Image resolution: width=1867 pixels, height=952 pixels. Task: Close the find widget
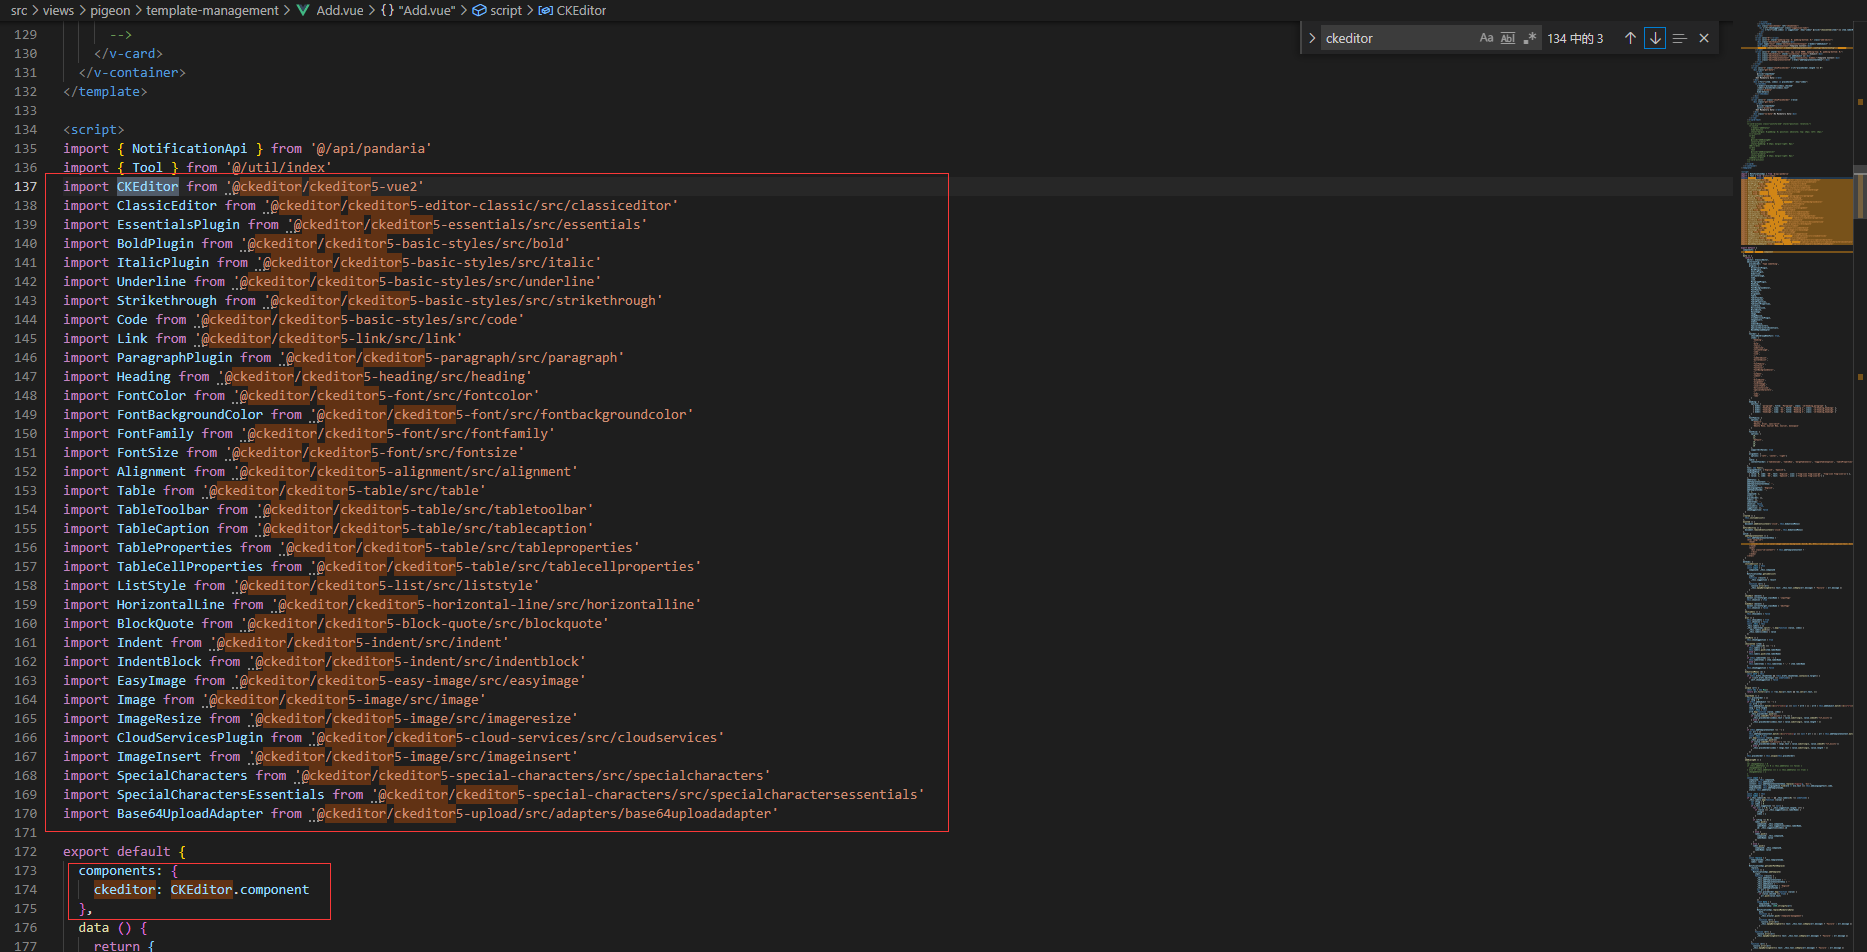coord(1704,38)
